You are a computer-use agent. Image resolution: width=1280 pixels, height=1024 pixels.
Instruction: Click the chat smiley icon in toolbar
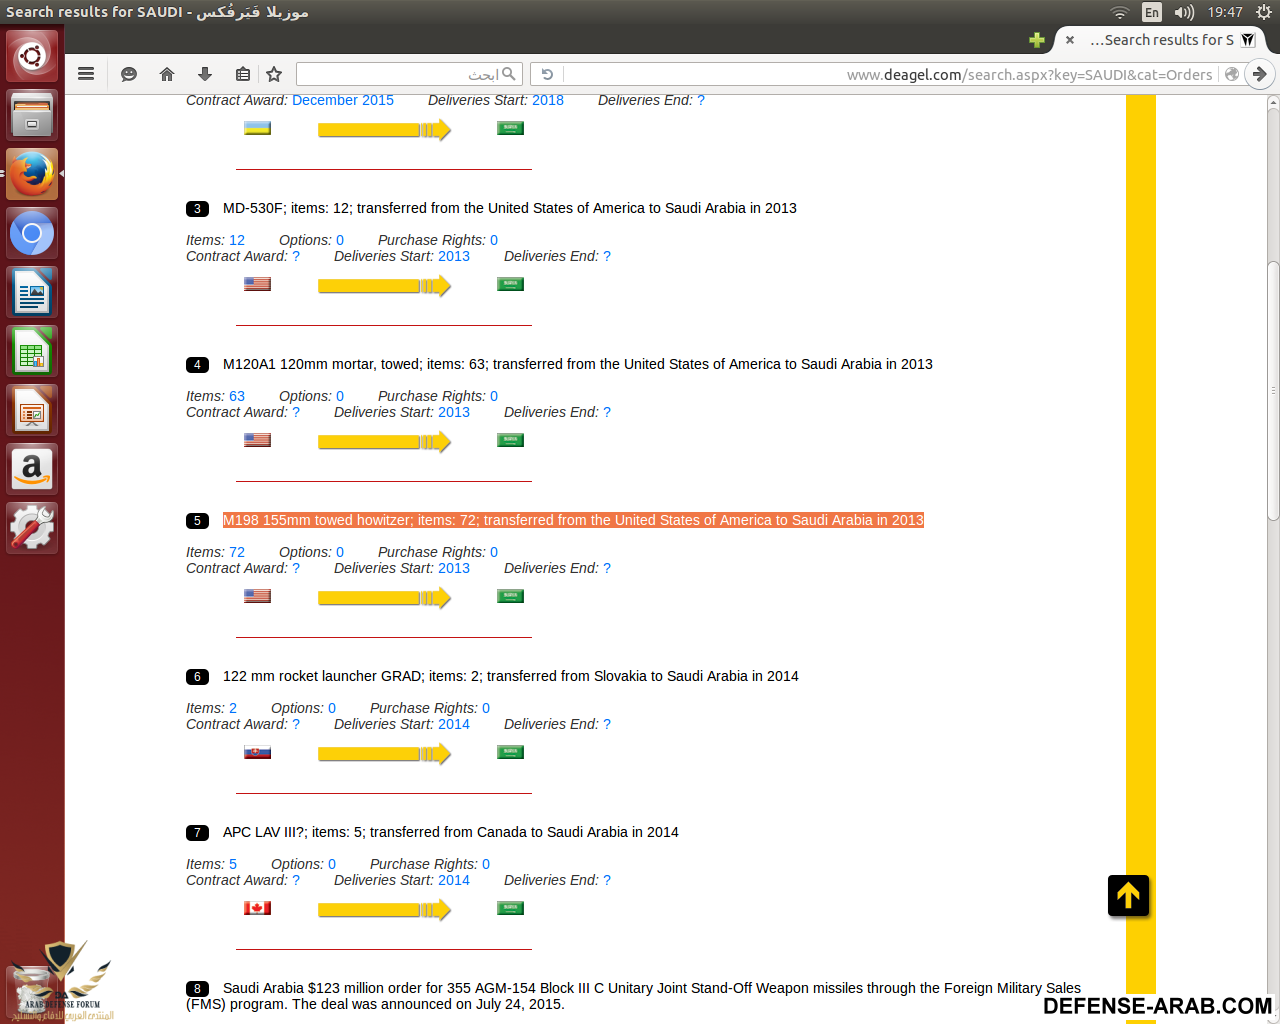point(129,74)
